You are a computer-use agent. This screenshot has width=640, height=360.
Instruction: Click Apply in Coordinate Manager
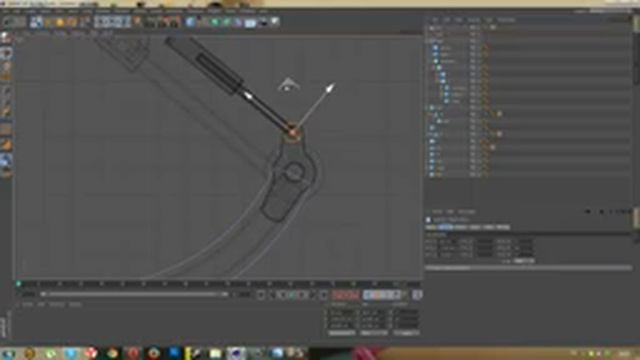(407, 333)
